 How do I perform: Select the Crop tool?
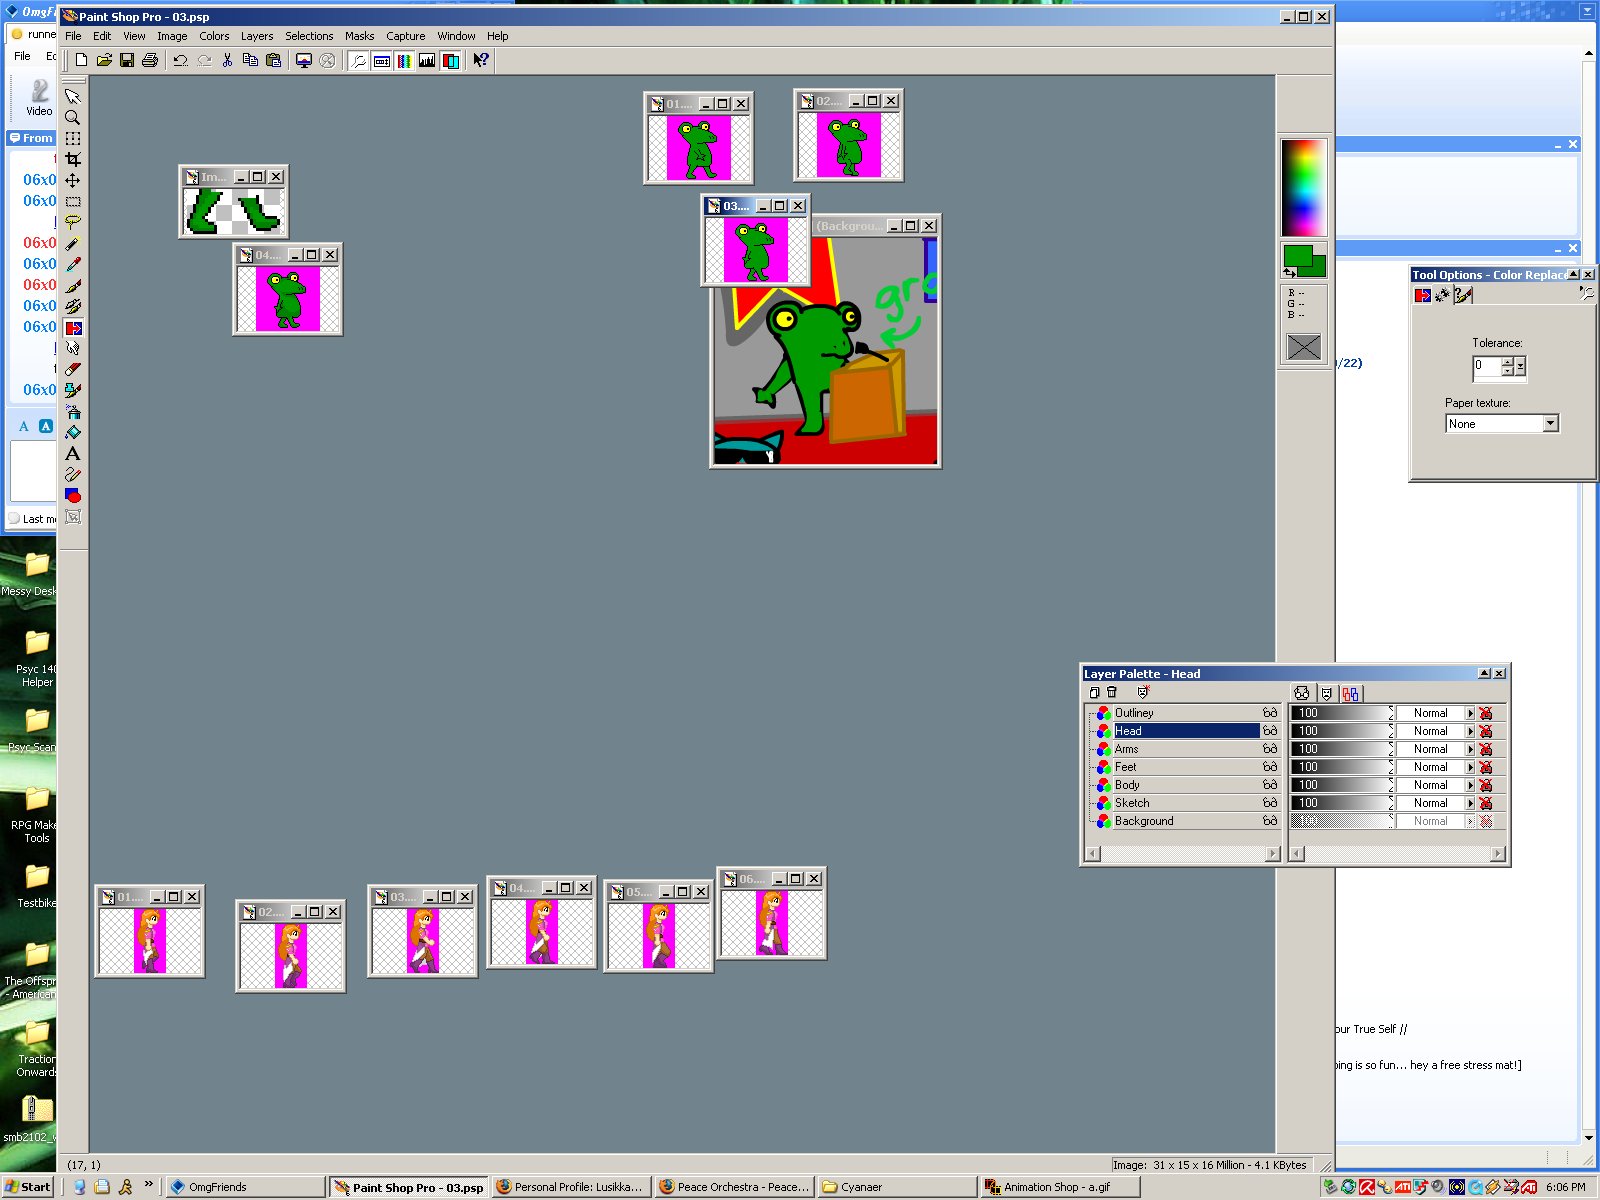click(73, 159)
